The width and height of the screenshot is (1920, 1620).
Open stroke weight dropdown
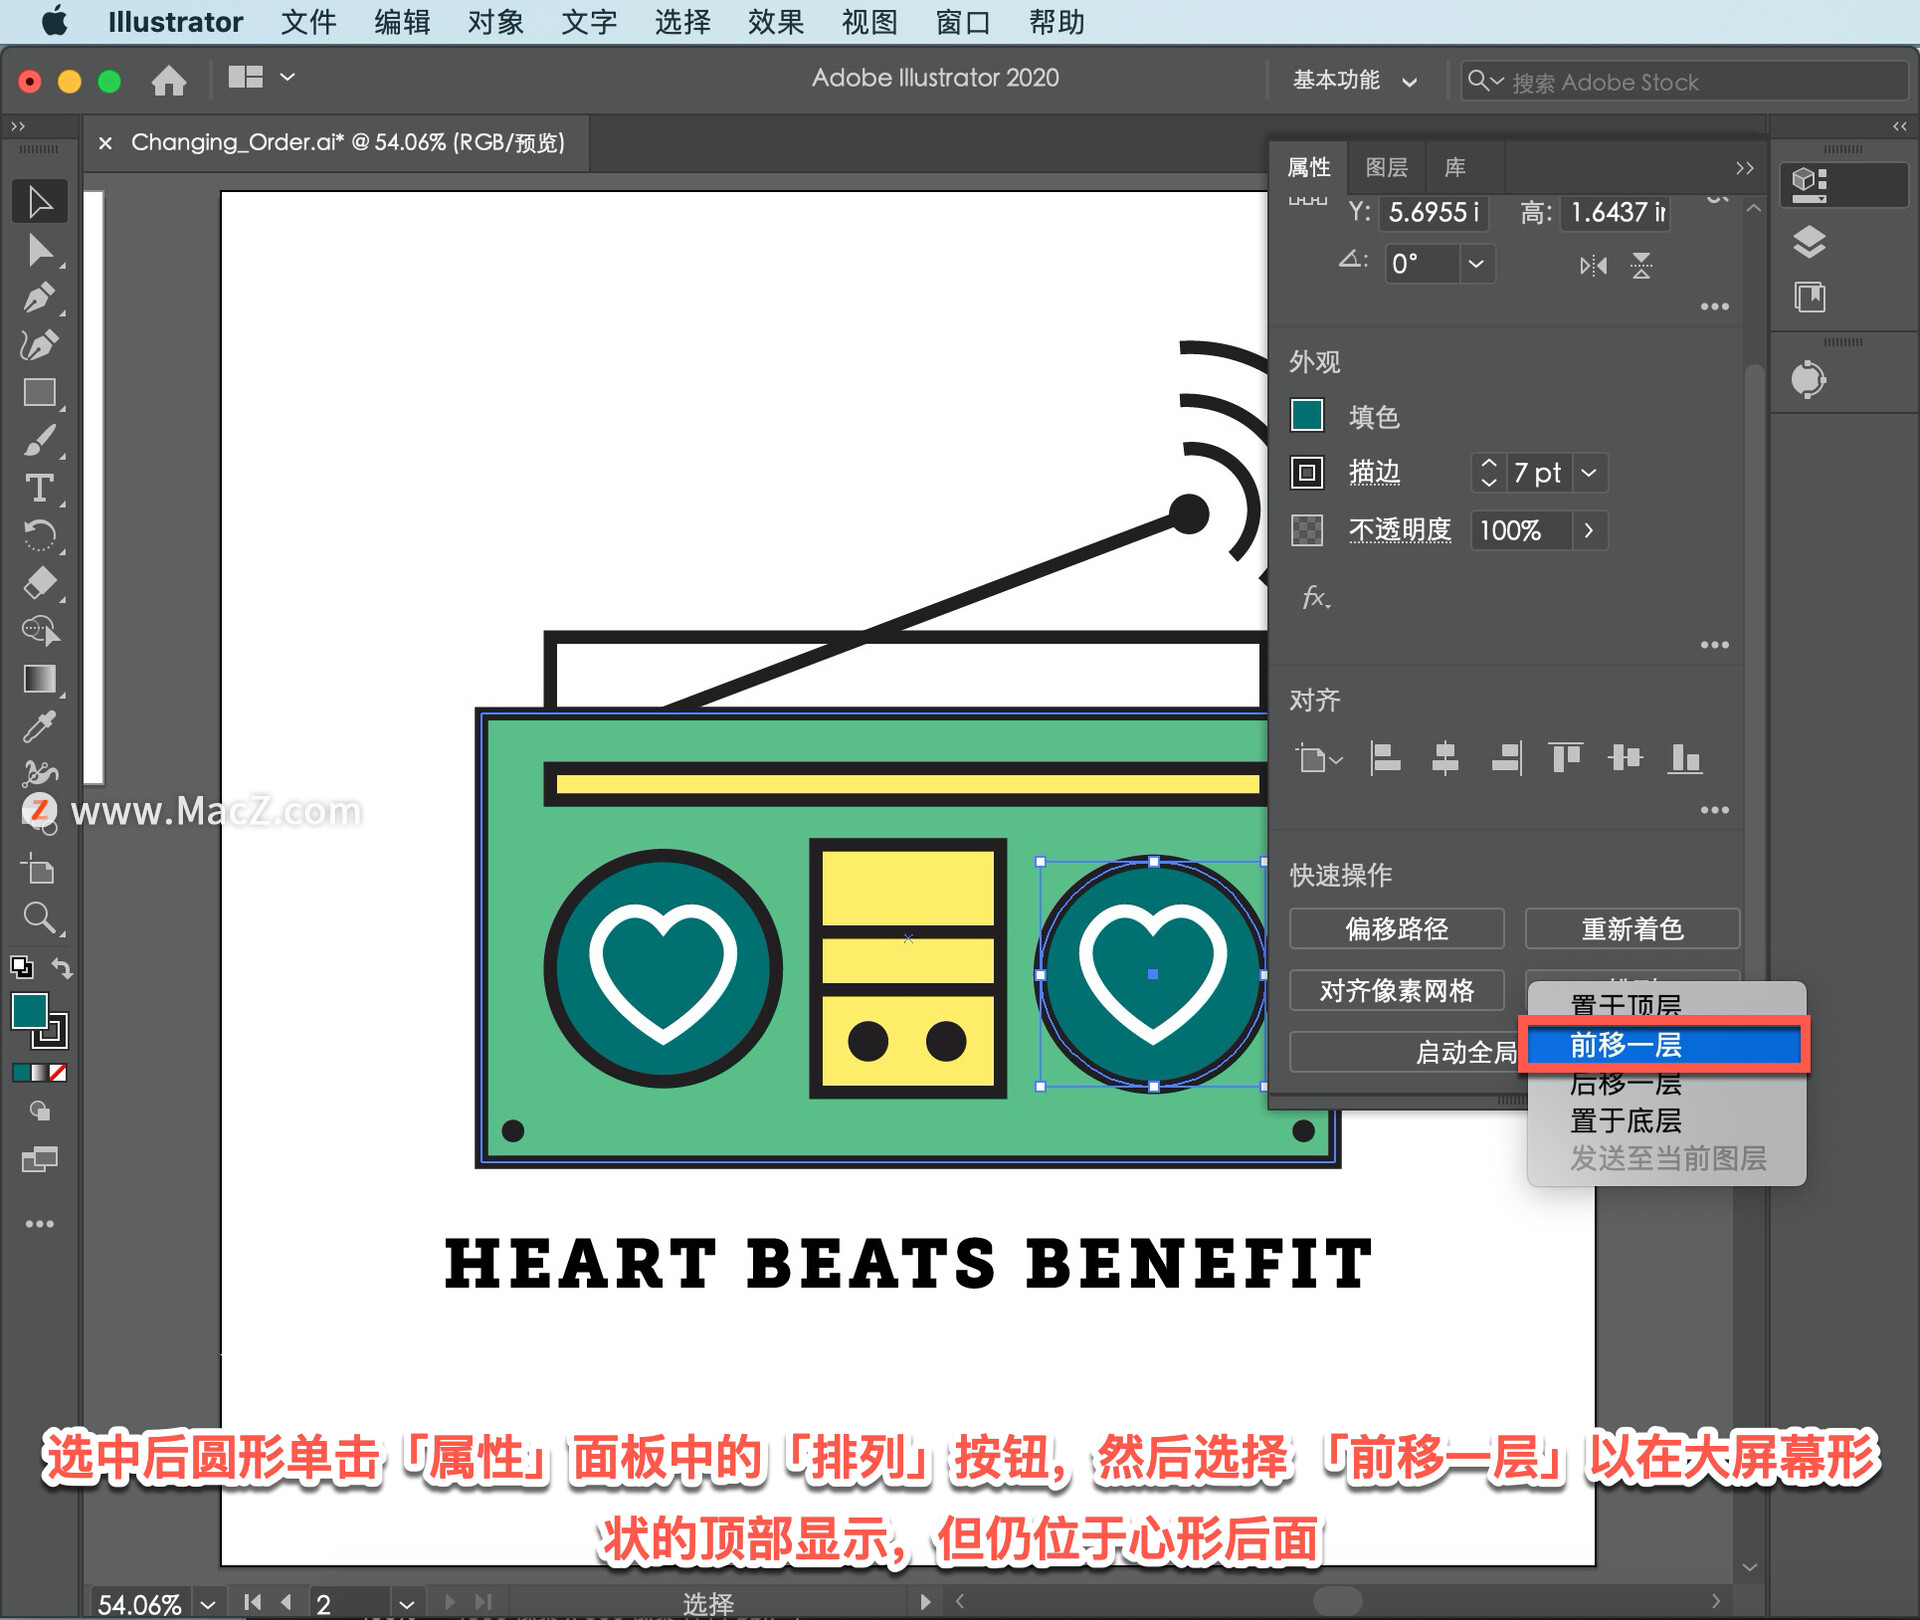[x=1589, y=472]
